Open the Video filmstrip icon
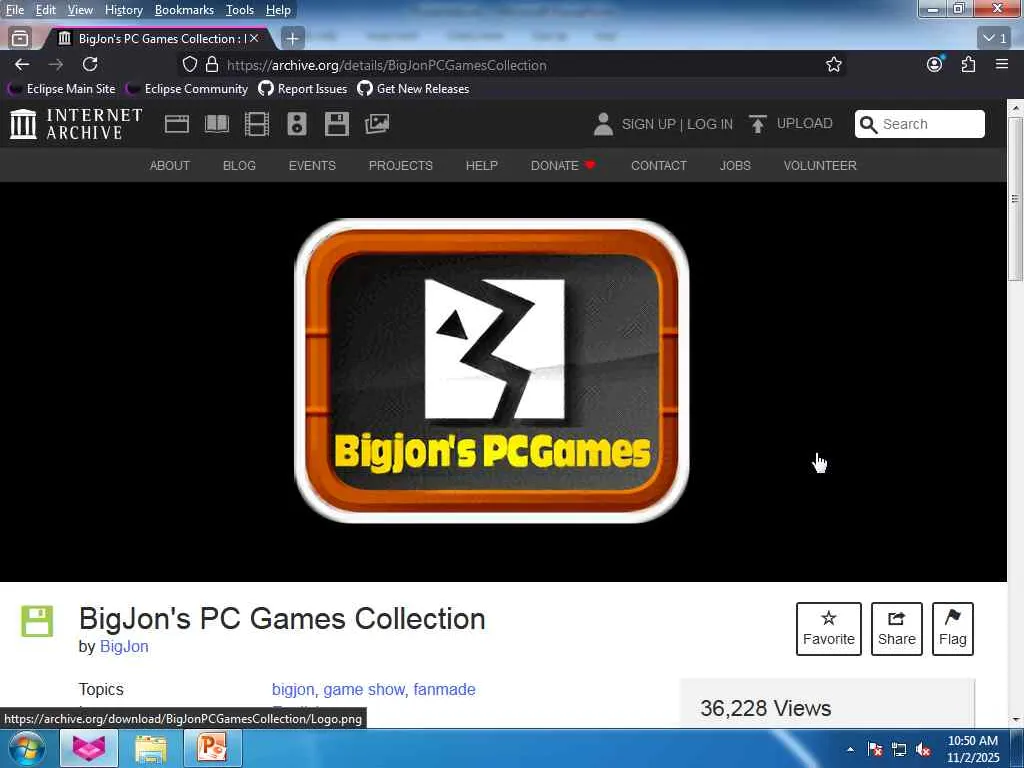 (257, 123)
